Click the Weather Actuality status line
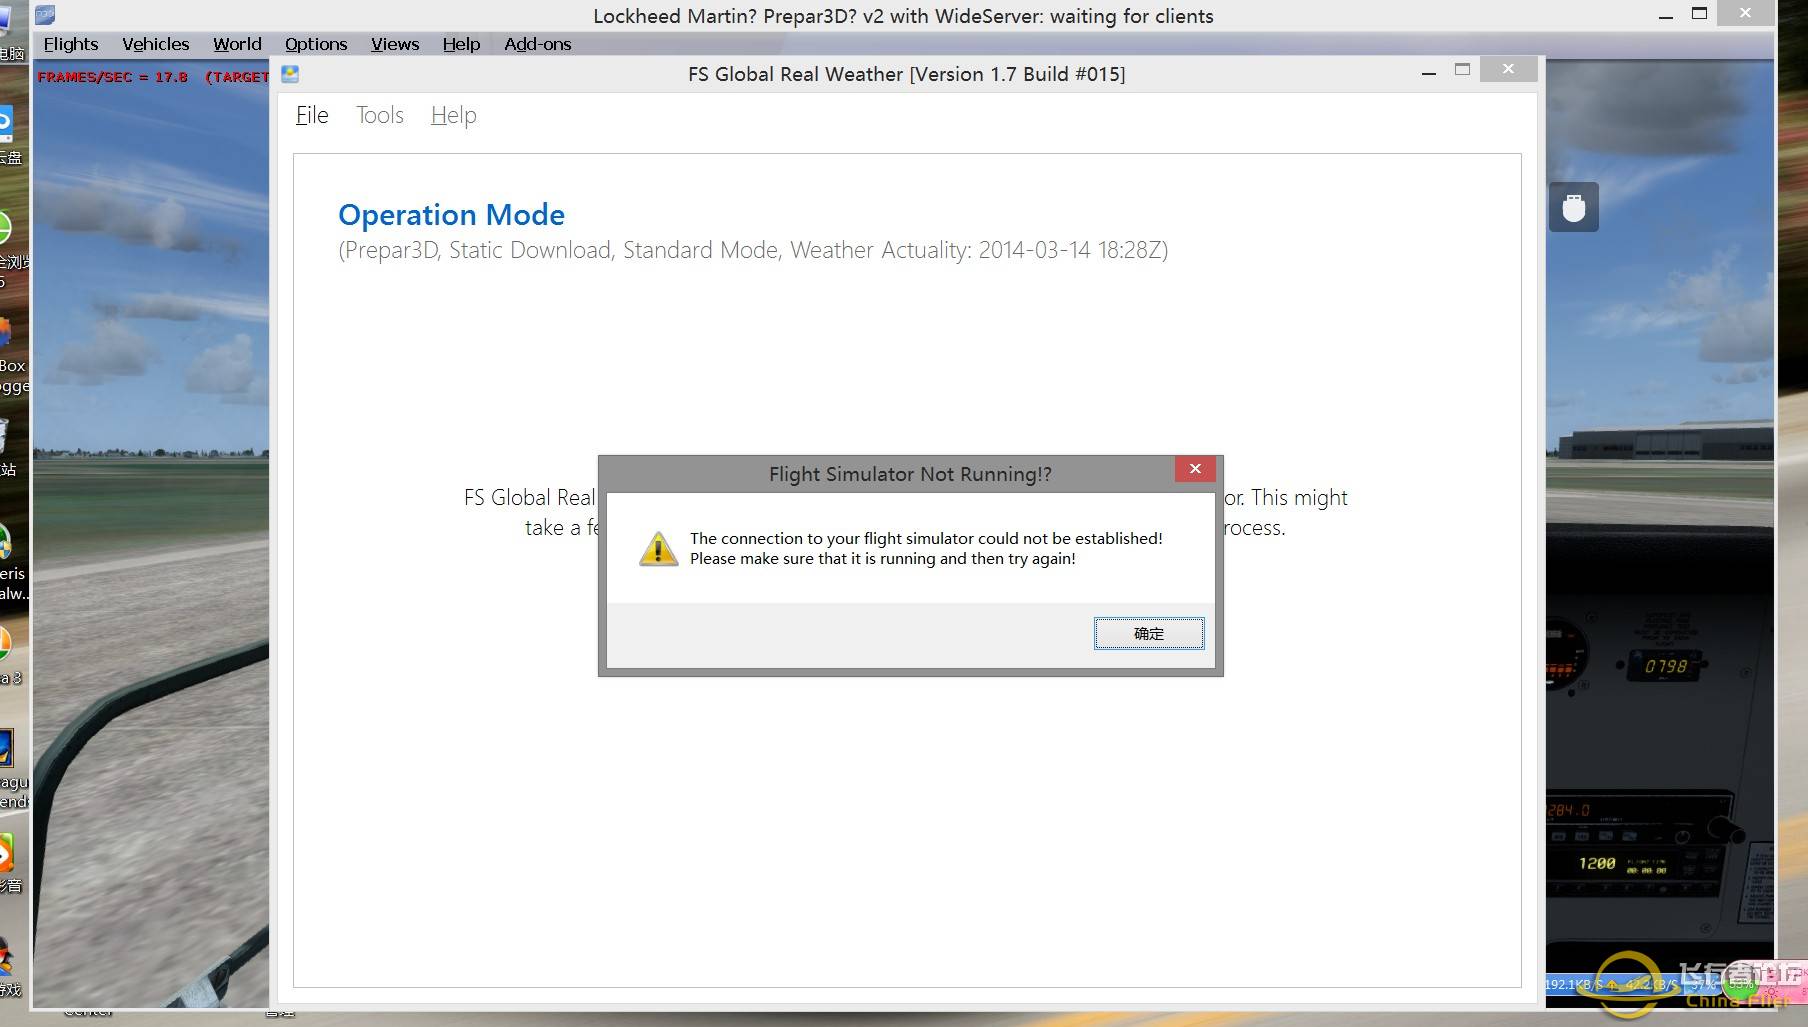The height and width of the screenshot is (1027, 1808). pyautogui.click(x=753, y=250)
